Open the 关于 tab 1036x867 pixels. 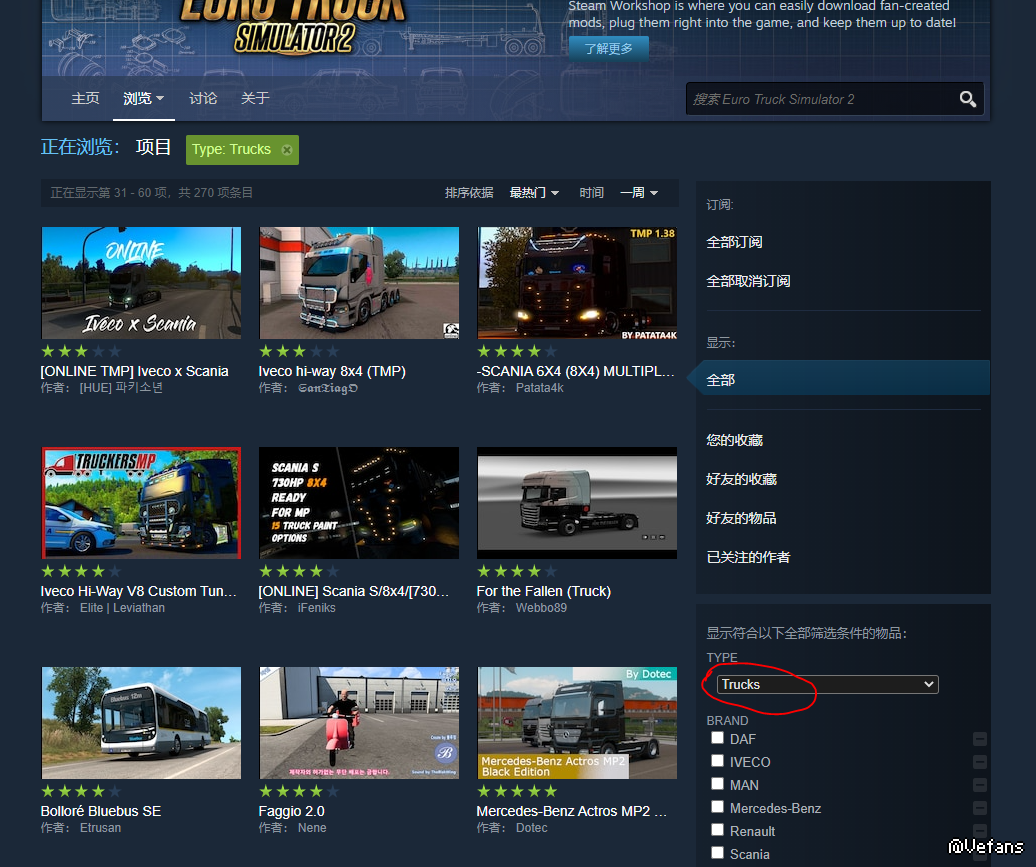(x=255, y=98)
